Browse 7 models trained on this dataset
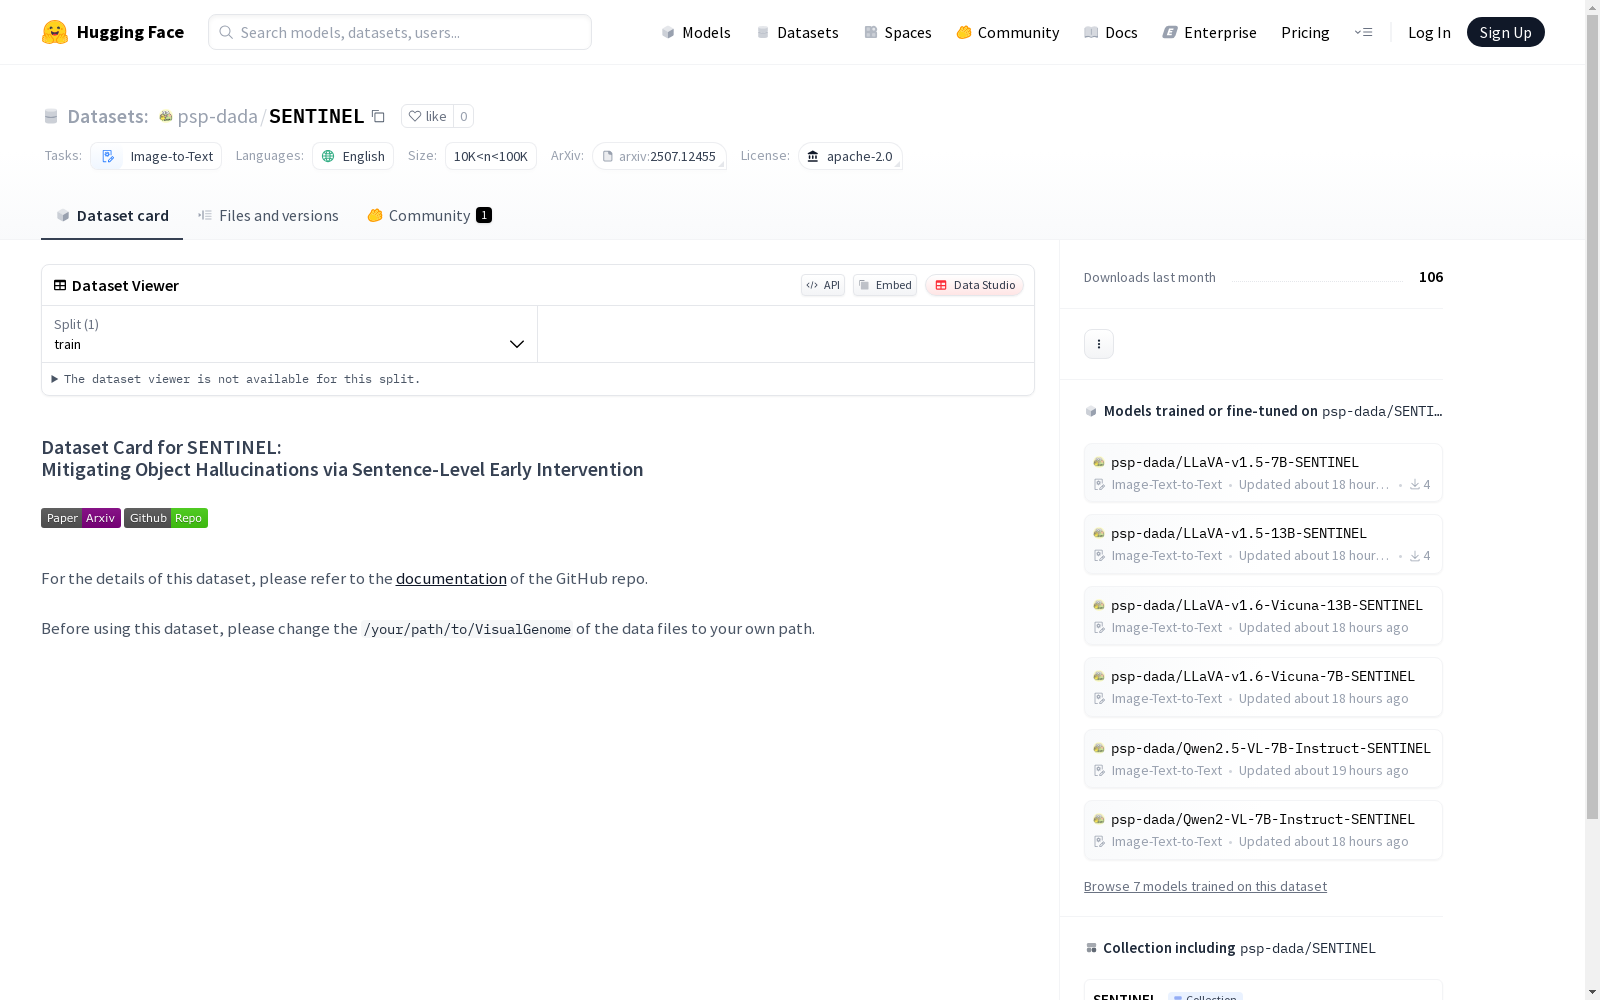 pos(1205,886)
